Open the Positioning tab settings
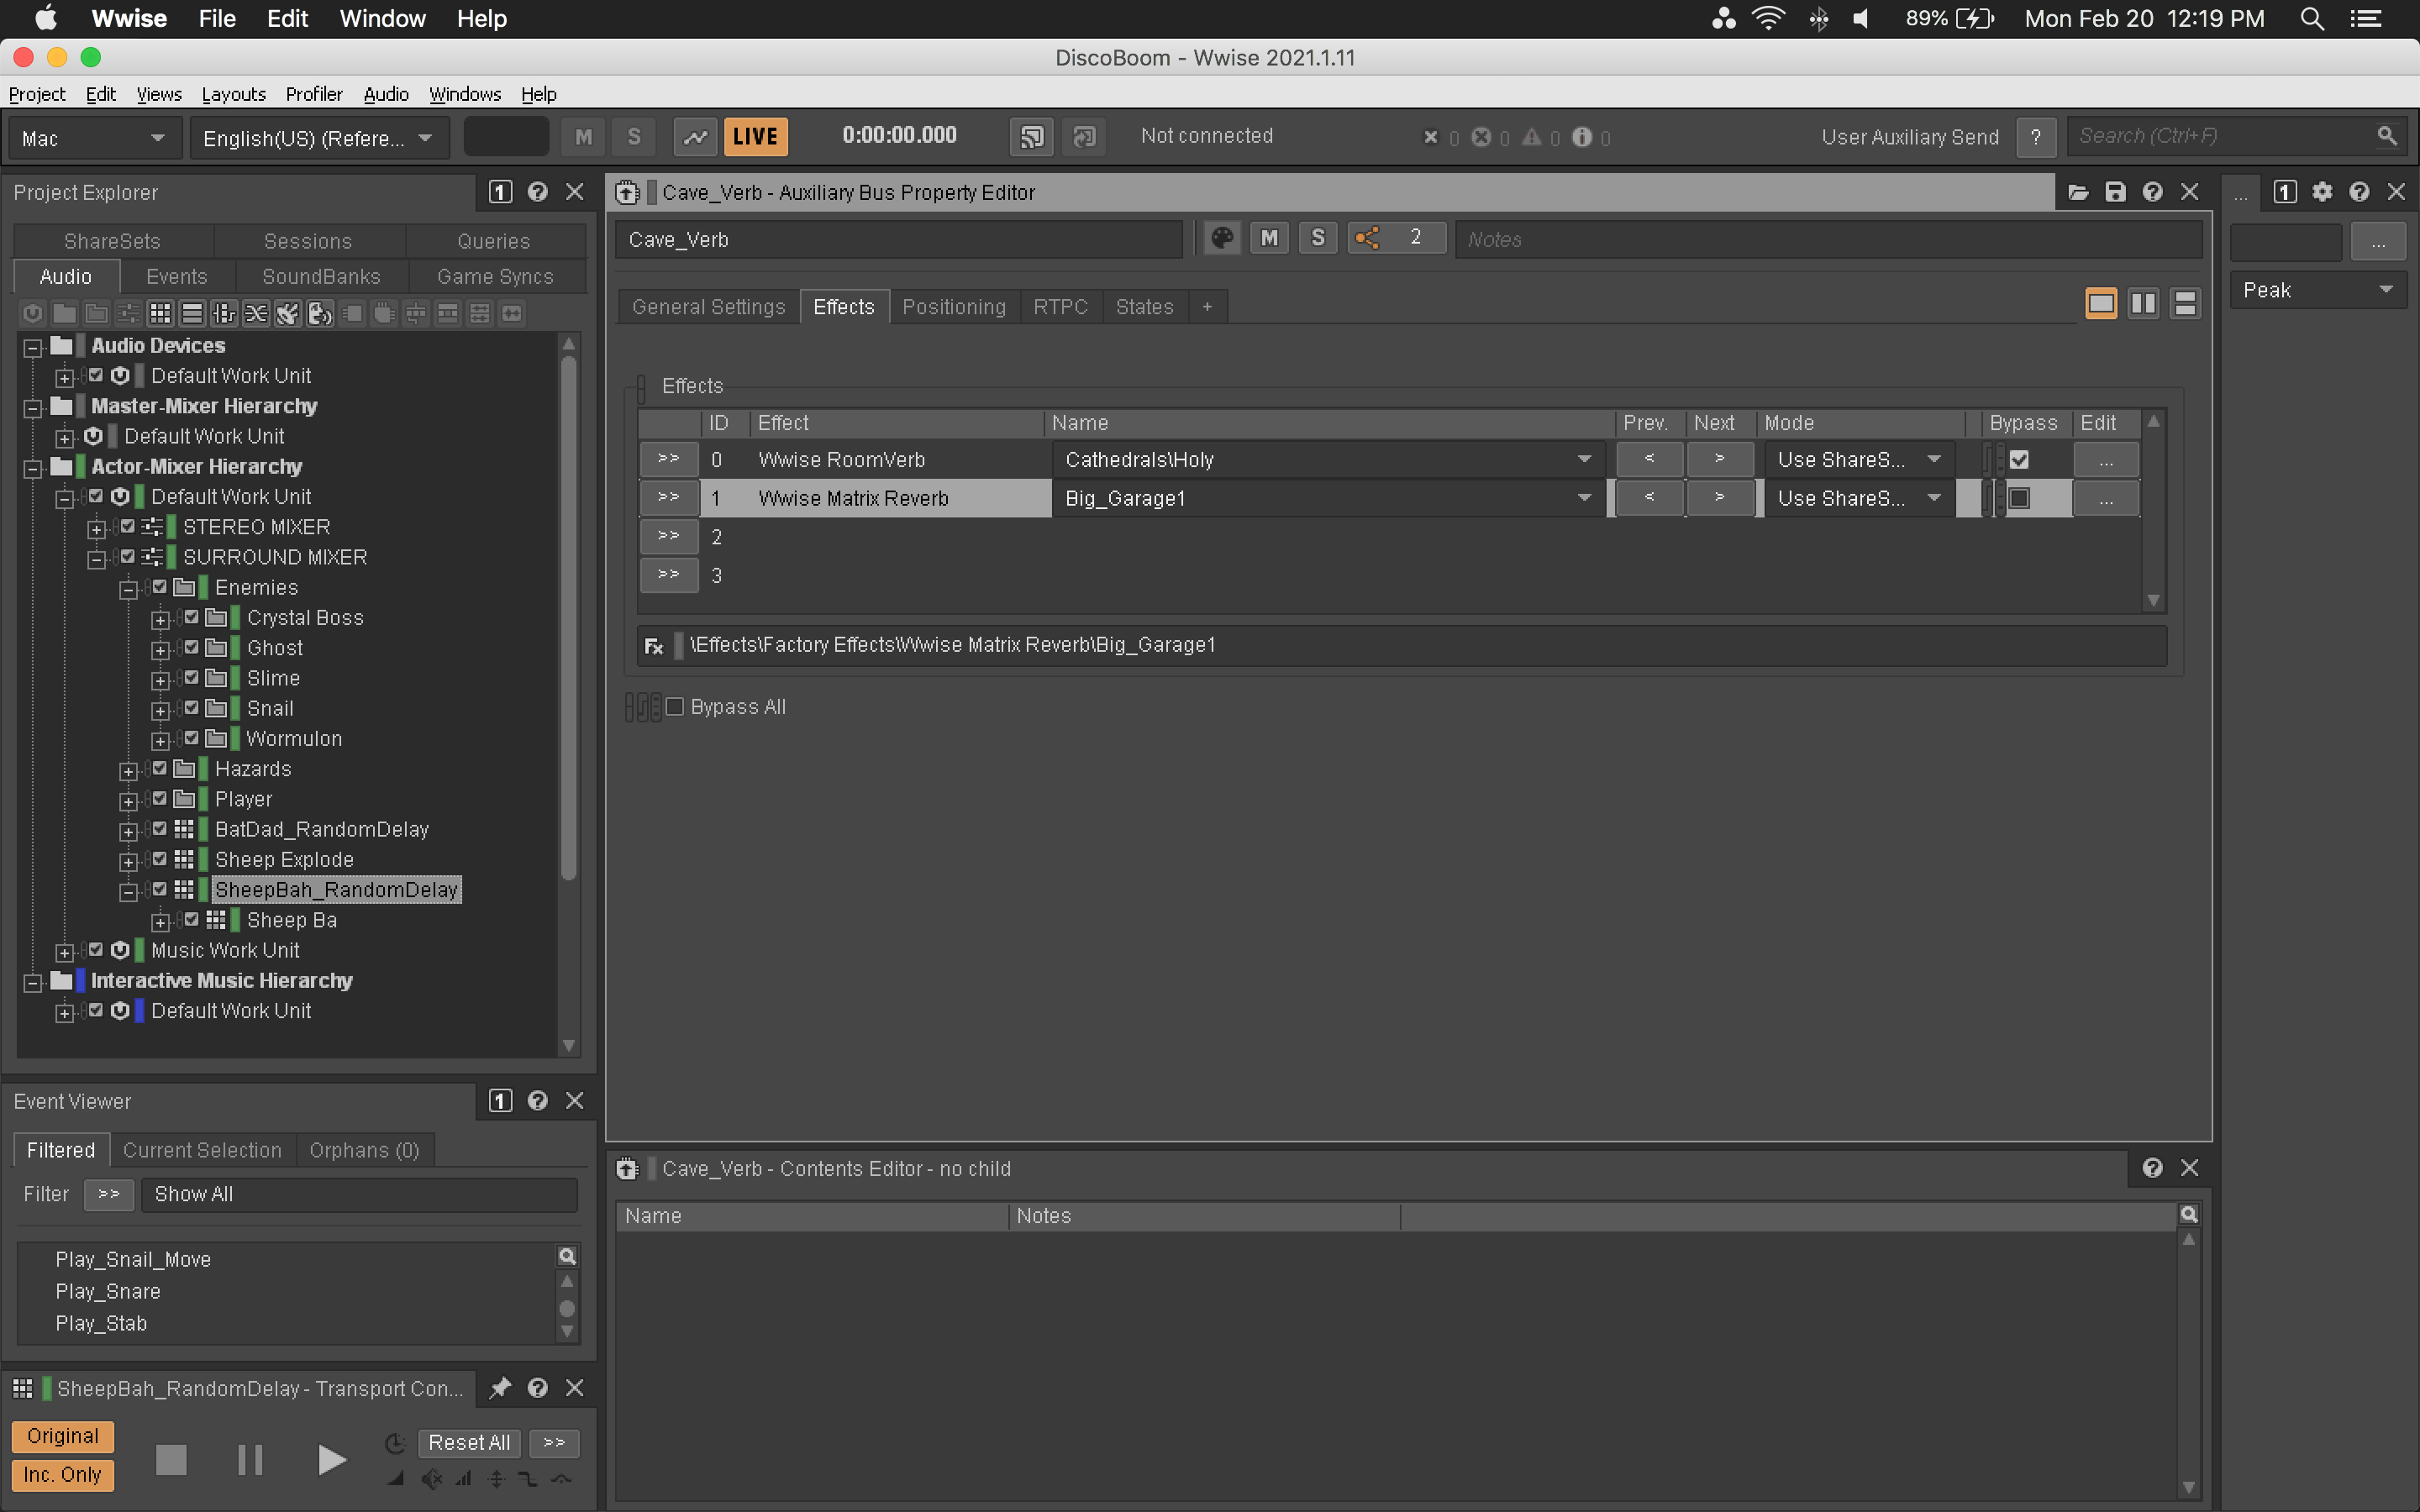This screenshot has width=2420, height=1512. (951, 307)
